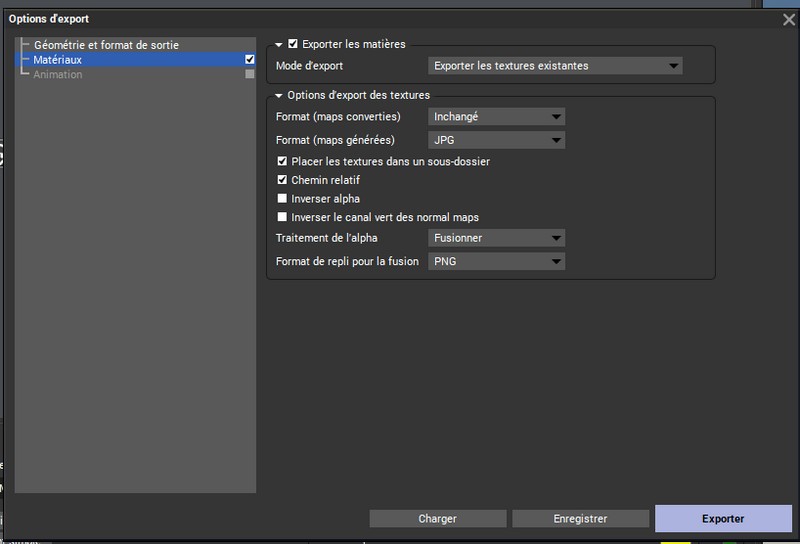The image size is (800, 544).
Task: Uncheck Exporter les matières checkbox
Action: click(x=293, y=44)
